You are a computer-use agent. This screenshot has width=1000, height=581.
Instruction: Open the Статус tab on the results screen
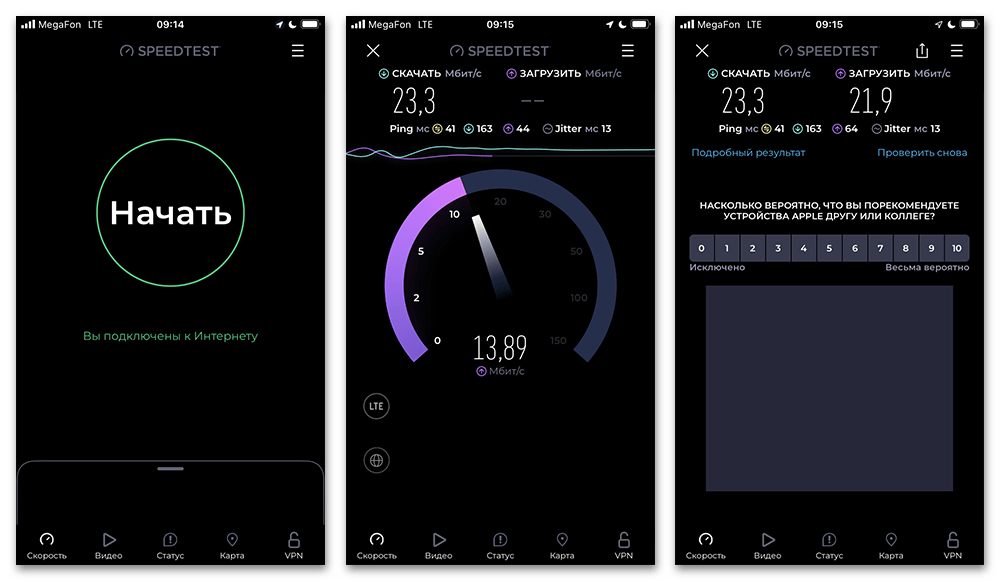829,546
